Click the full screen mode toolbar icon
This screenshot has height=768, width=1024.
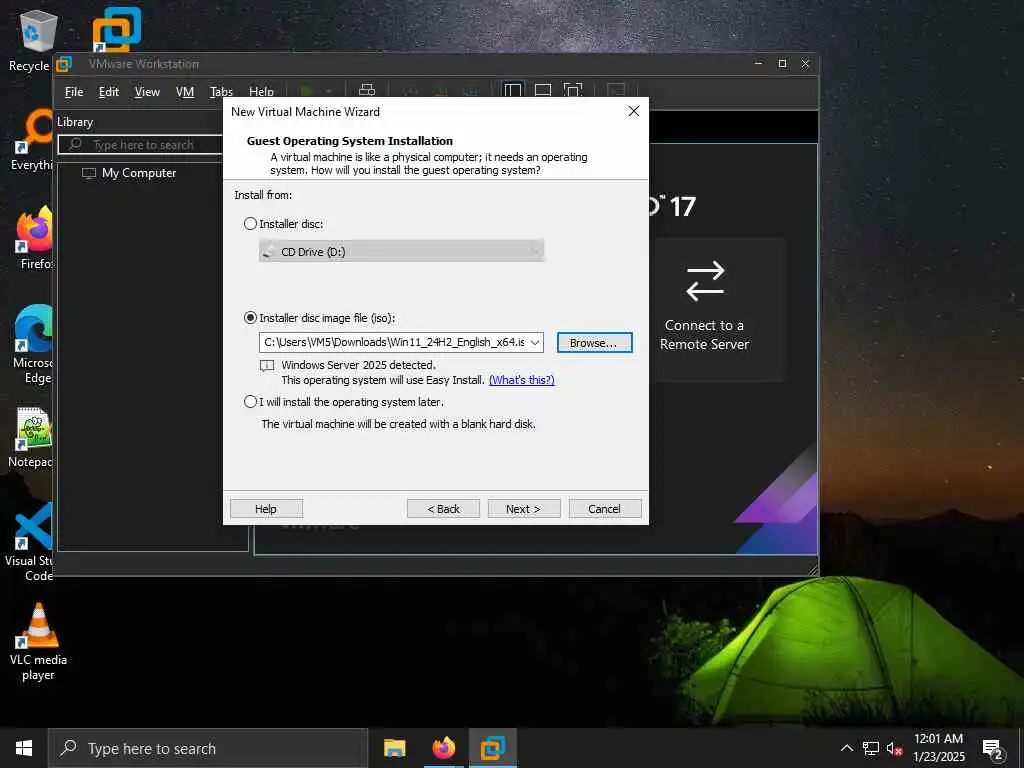coord(573,90)
